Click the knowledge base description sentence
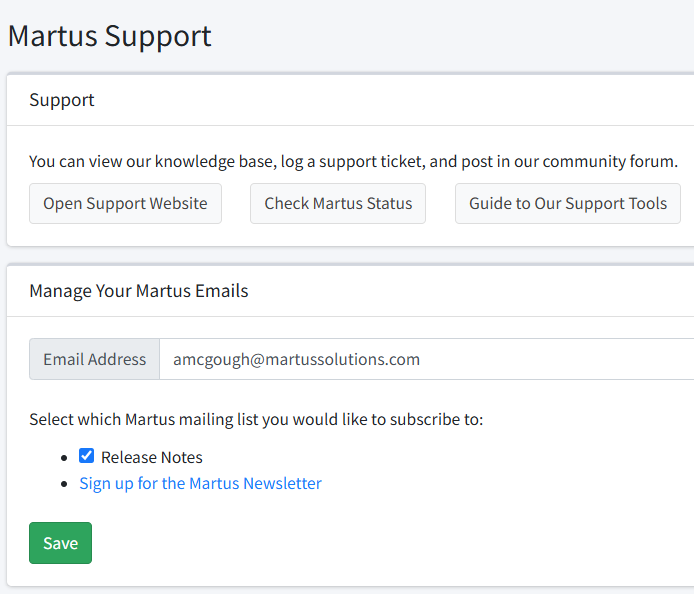 click(353, 162)
